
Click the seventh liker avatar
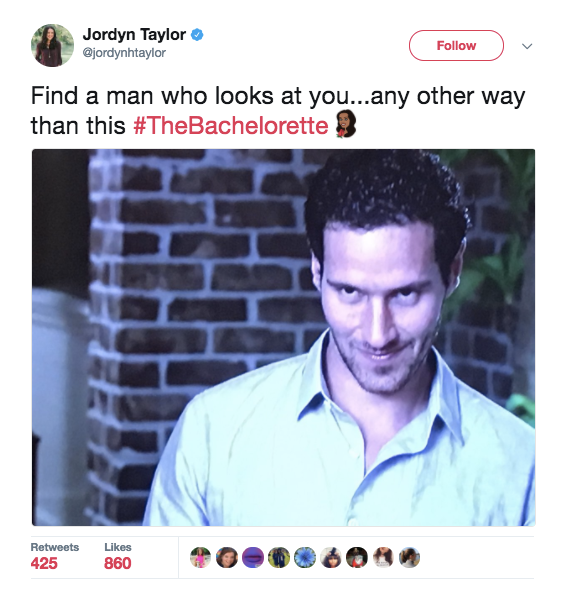point(357,557)
